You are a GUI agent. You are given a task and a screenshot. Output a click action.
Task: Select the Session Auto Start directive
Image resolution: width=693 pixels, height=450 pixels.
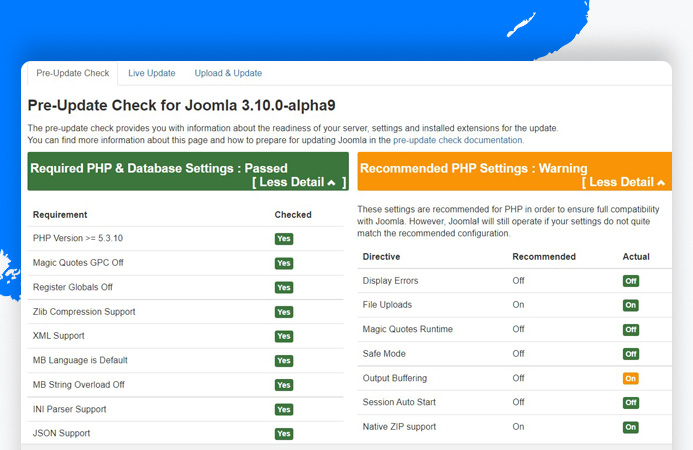tap(399, 402)
